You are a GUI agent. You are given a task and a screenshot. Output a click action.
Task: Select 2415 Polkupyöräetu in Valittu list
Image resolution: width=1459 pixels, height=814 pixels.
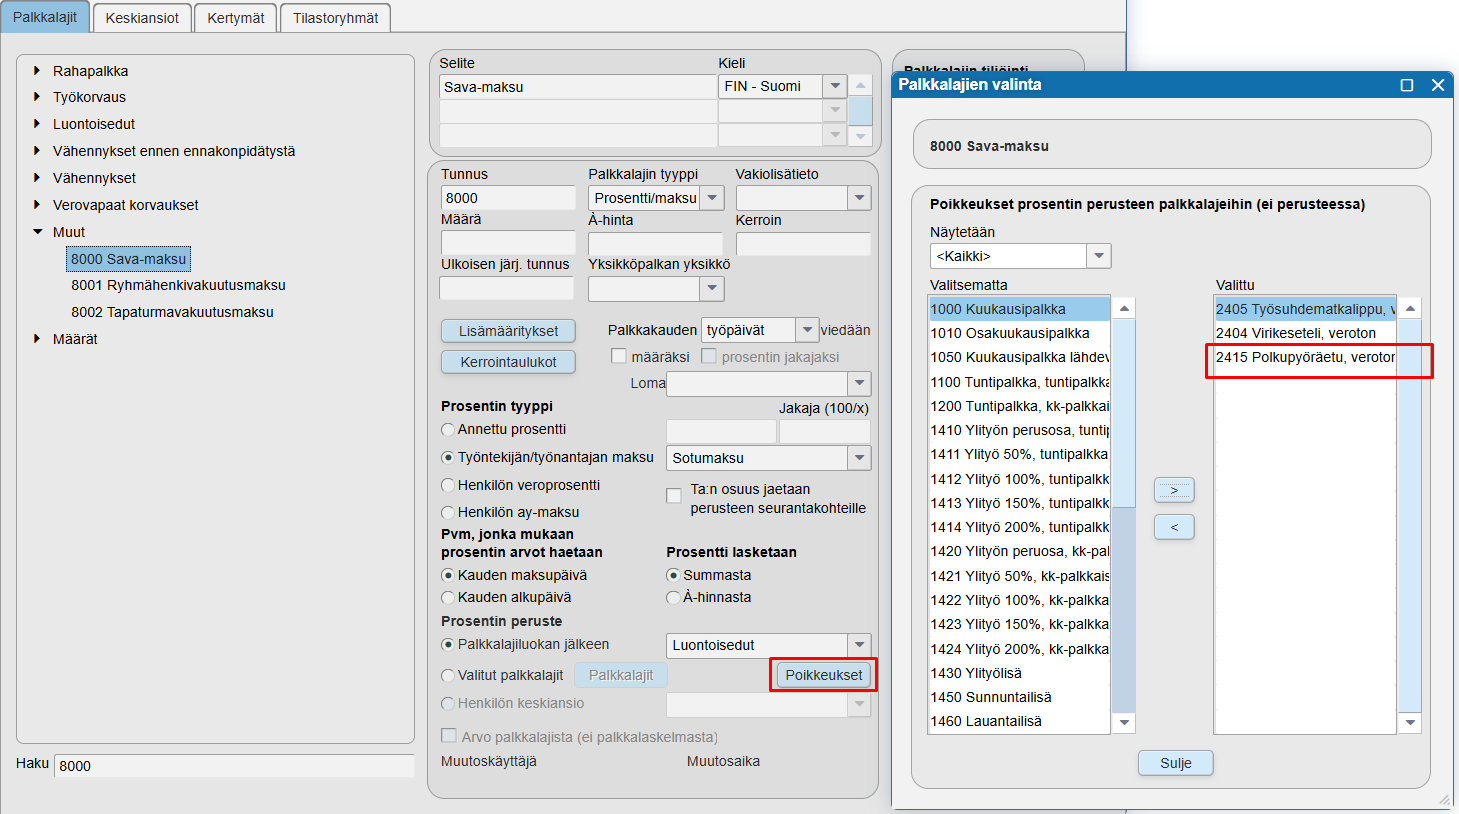click(1305, 357)
